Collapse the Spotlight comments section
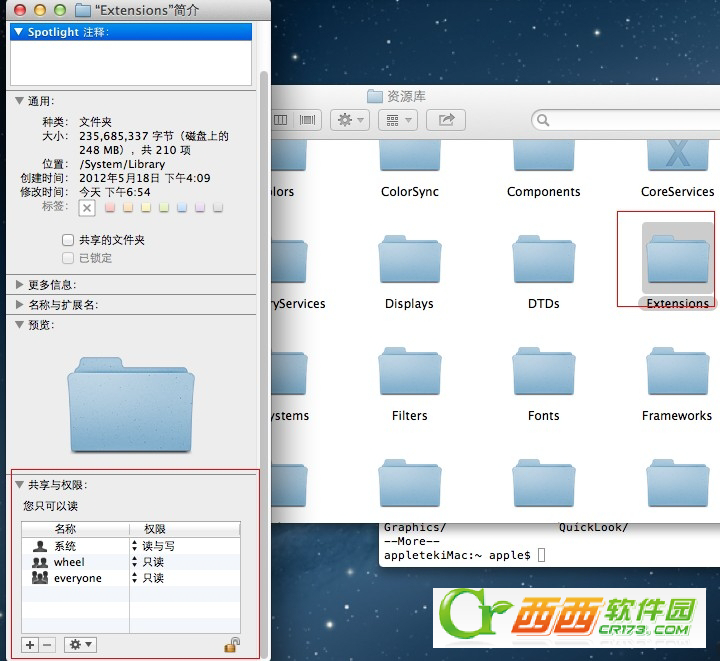 18,32
